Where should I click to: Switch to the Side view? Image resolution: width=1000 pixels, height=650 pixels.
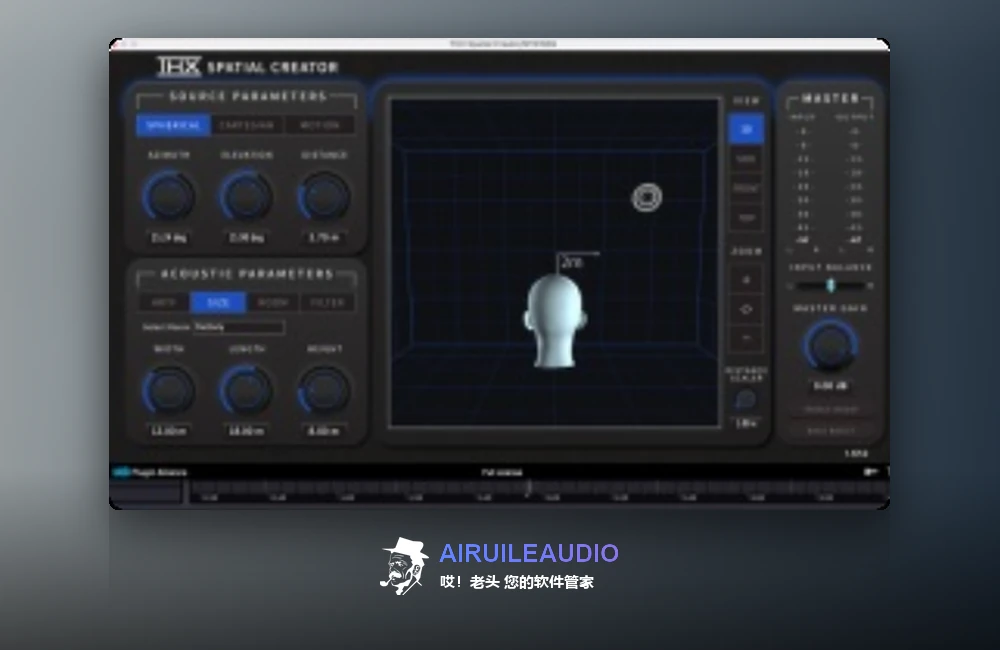pos(746,159)
